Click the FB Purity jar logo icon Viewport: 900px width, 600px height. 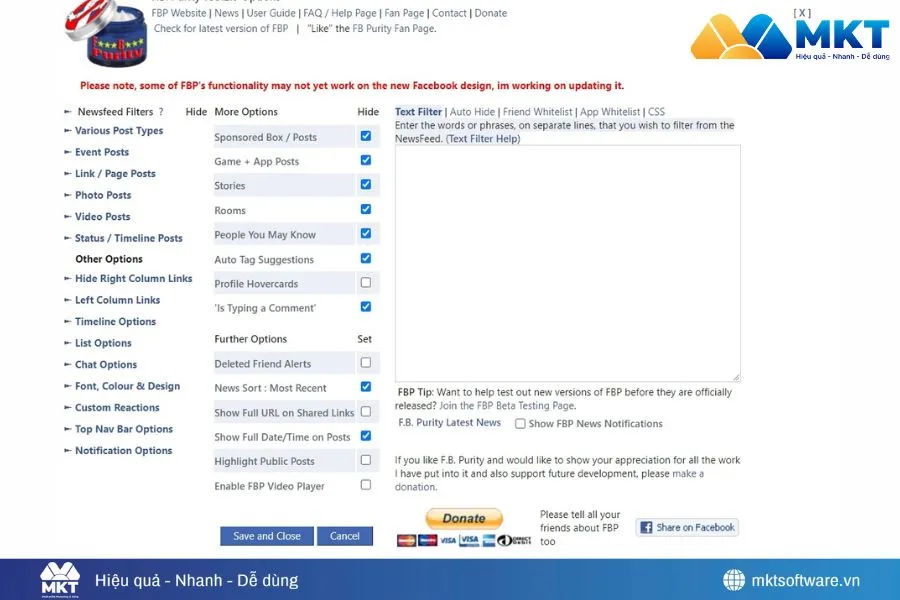(x=106, y=33)
